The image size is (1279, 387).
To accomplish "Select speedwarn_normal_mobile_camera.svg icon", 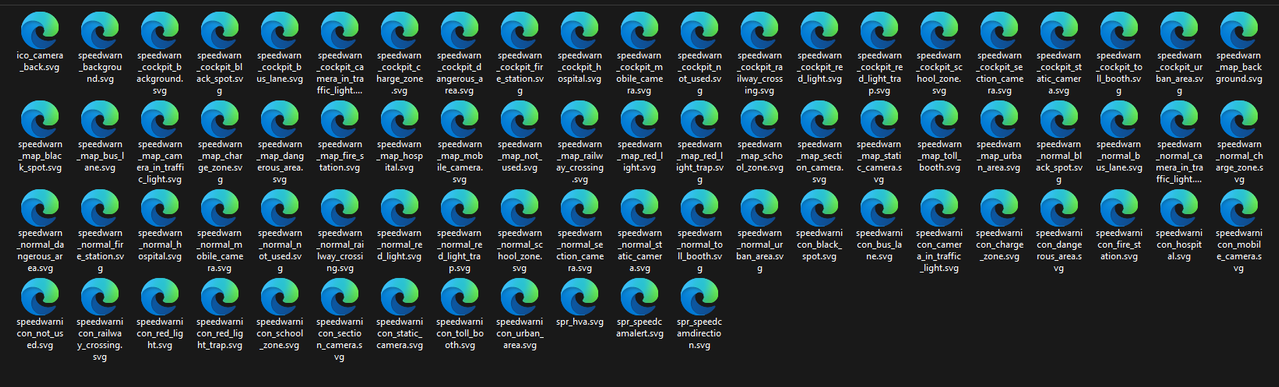I will click(x=220, y=208).
